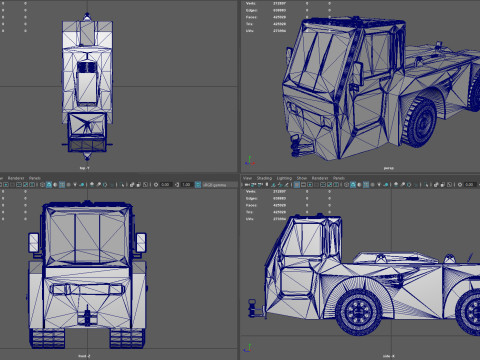
Task: Click Shadows icon in front panel toolbar
Action: click(x=82, y=185)
